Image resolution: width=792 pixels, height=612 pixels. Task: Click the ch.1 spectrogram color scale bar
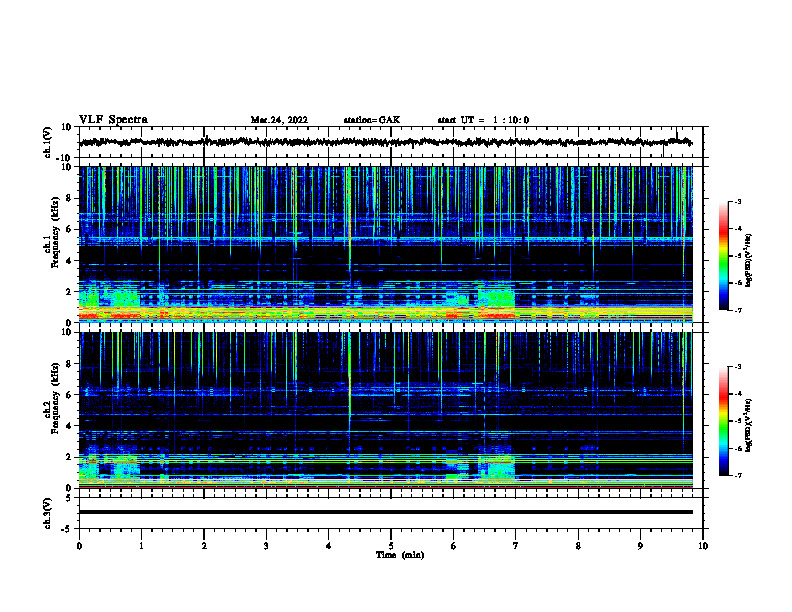(723, 256)
